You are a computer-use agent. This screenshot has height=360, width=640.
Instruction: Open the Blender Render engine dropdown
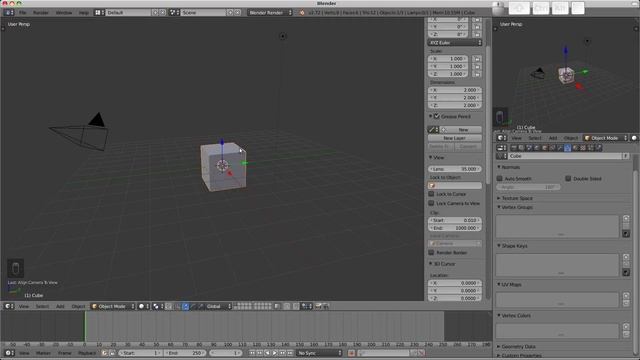(x=270, y=13)
